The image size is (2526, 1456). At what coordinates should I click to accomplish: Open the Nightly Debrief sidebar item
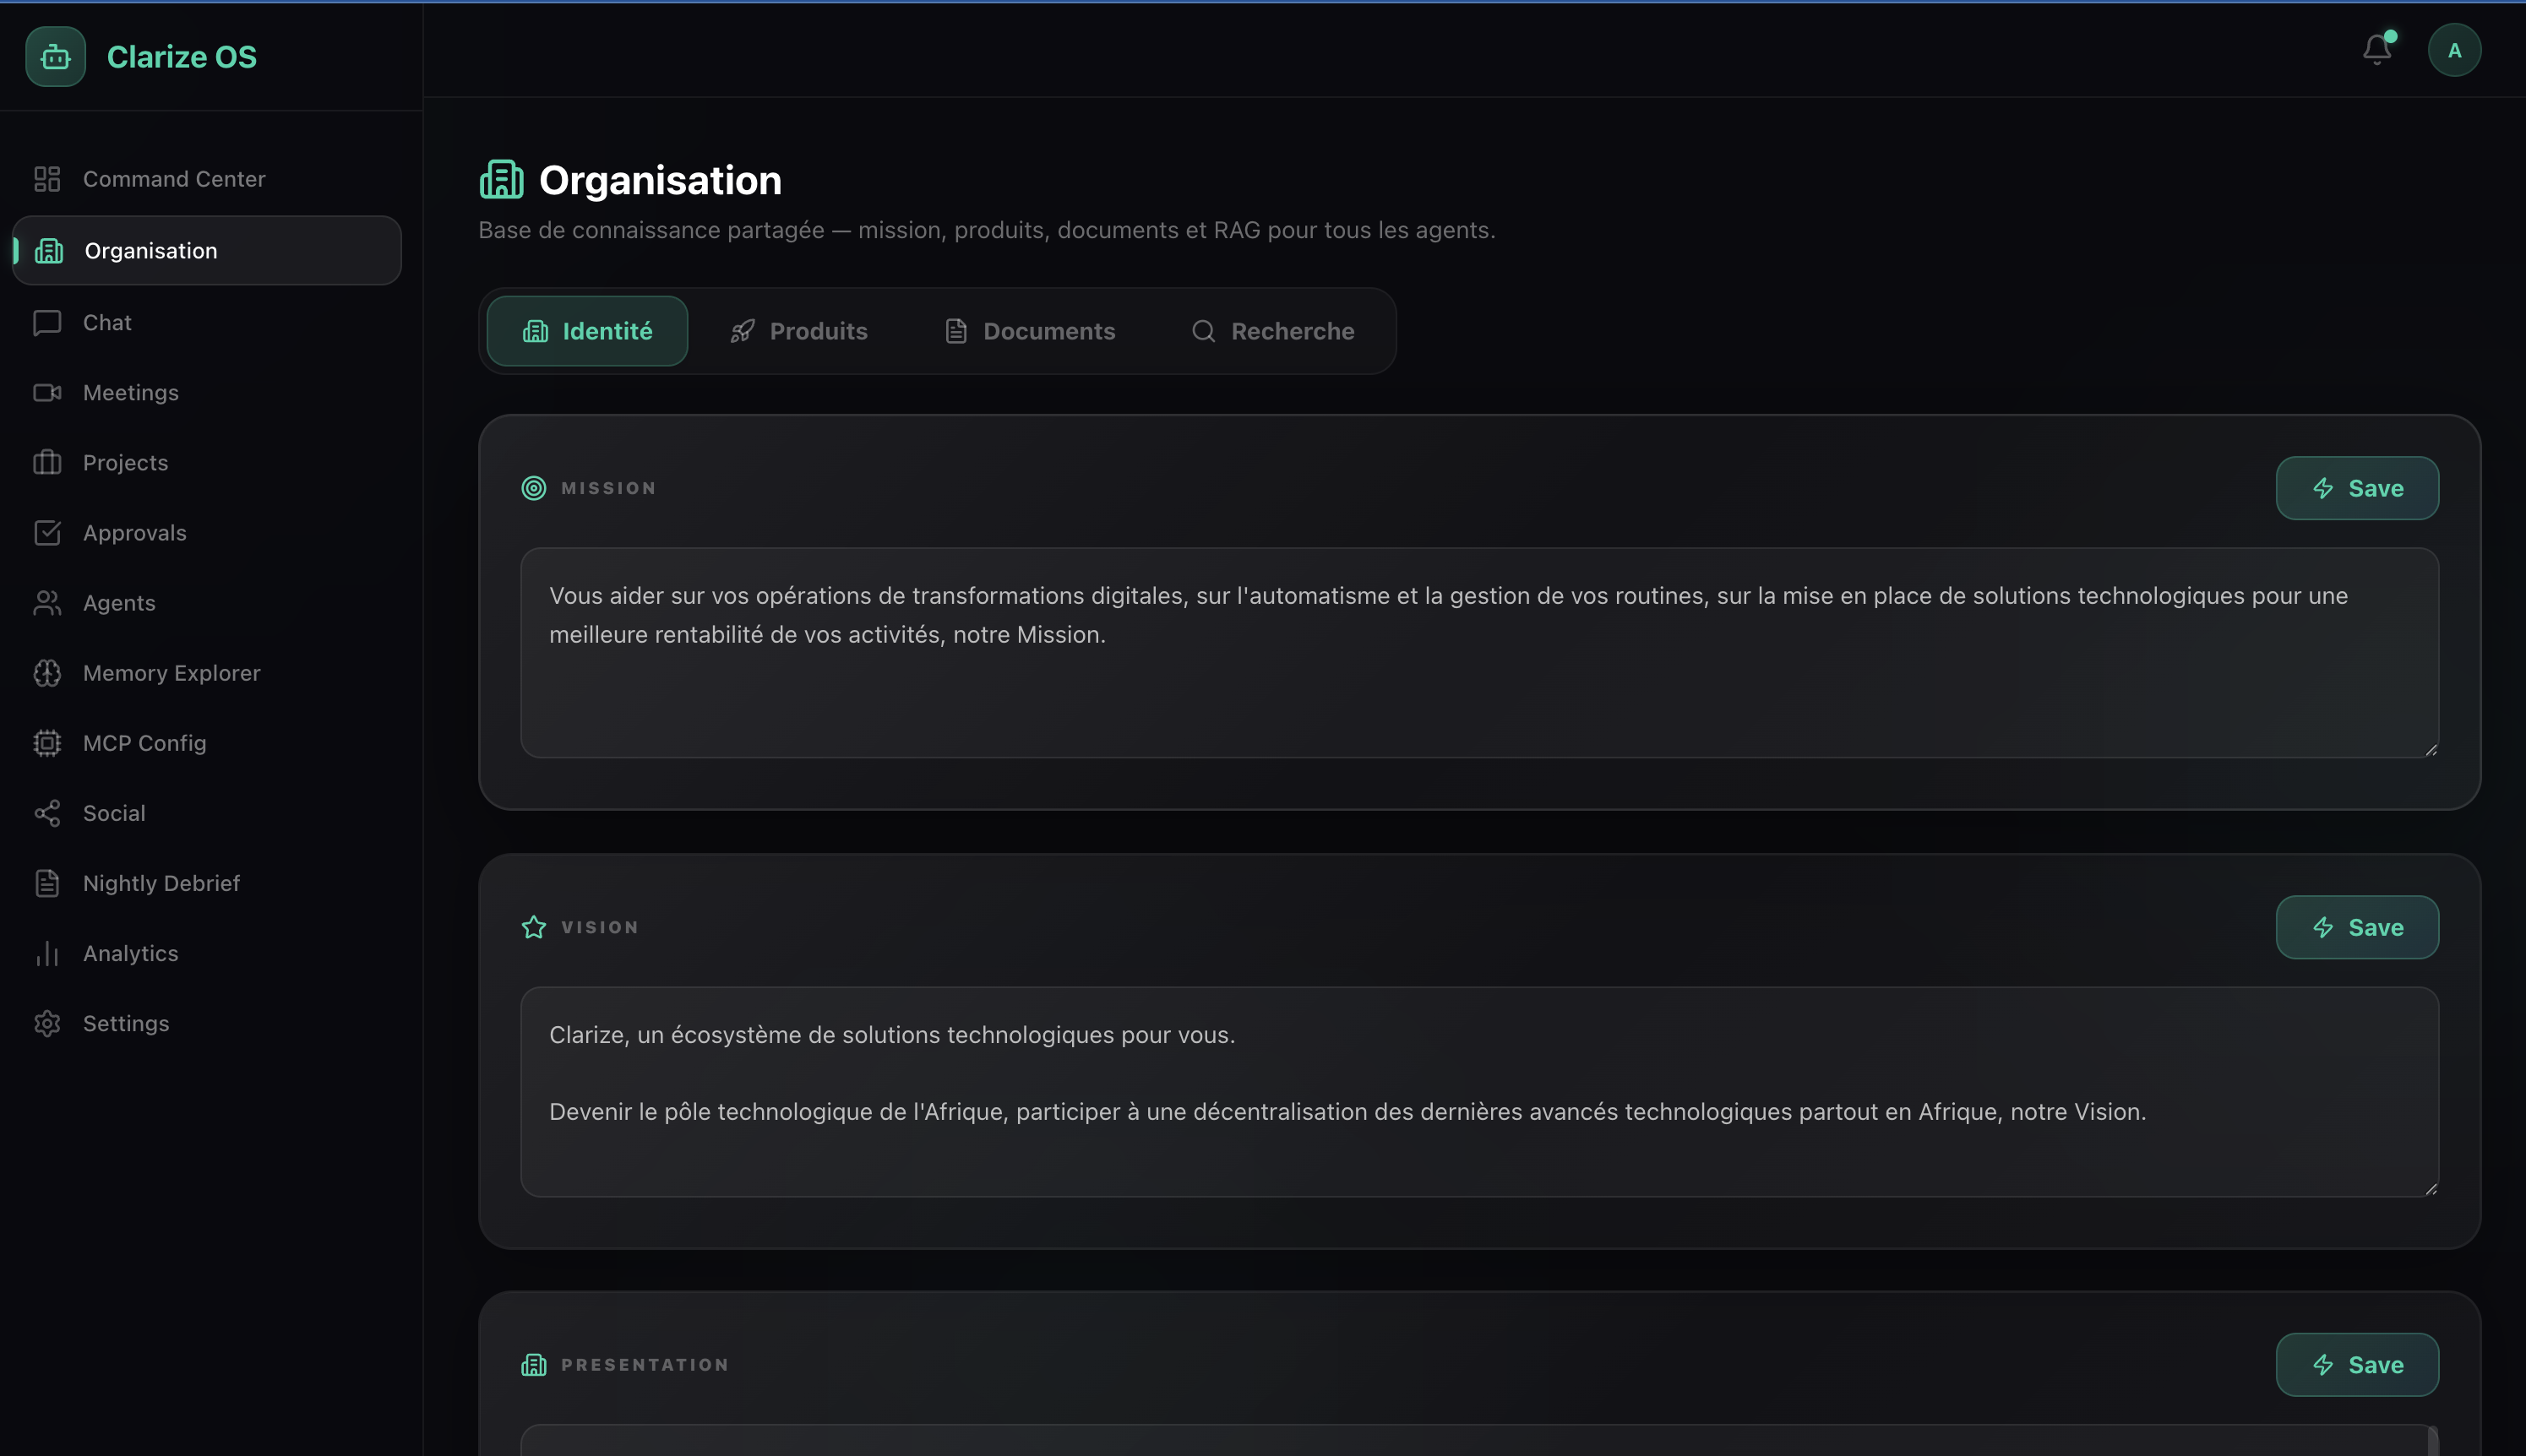[161, 883]
